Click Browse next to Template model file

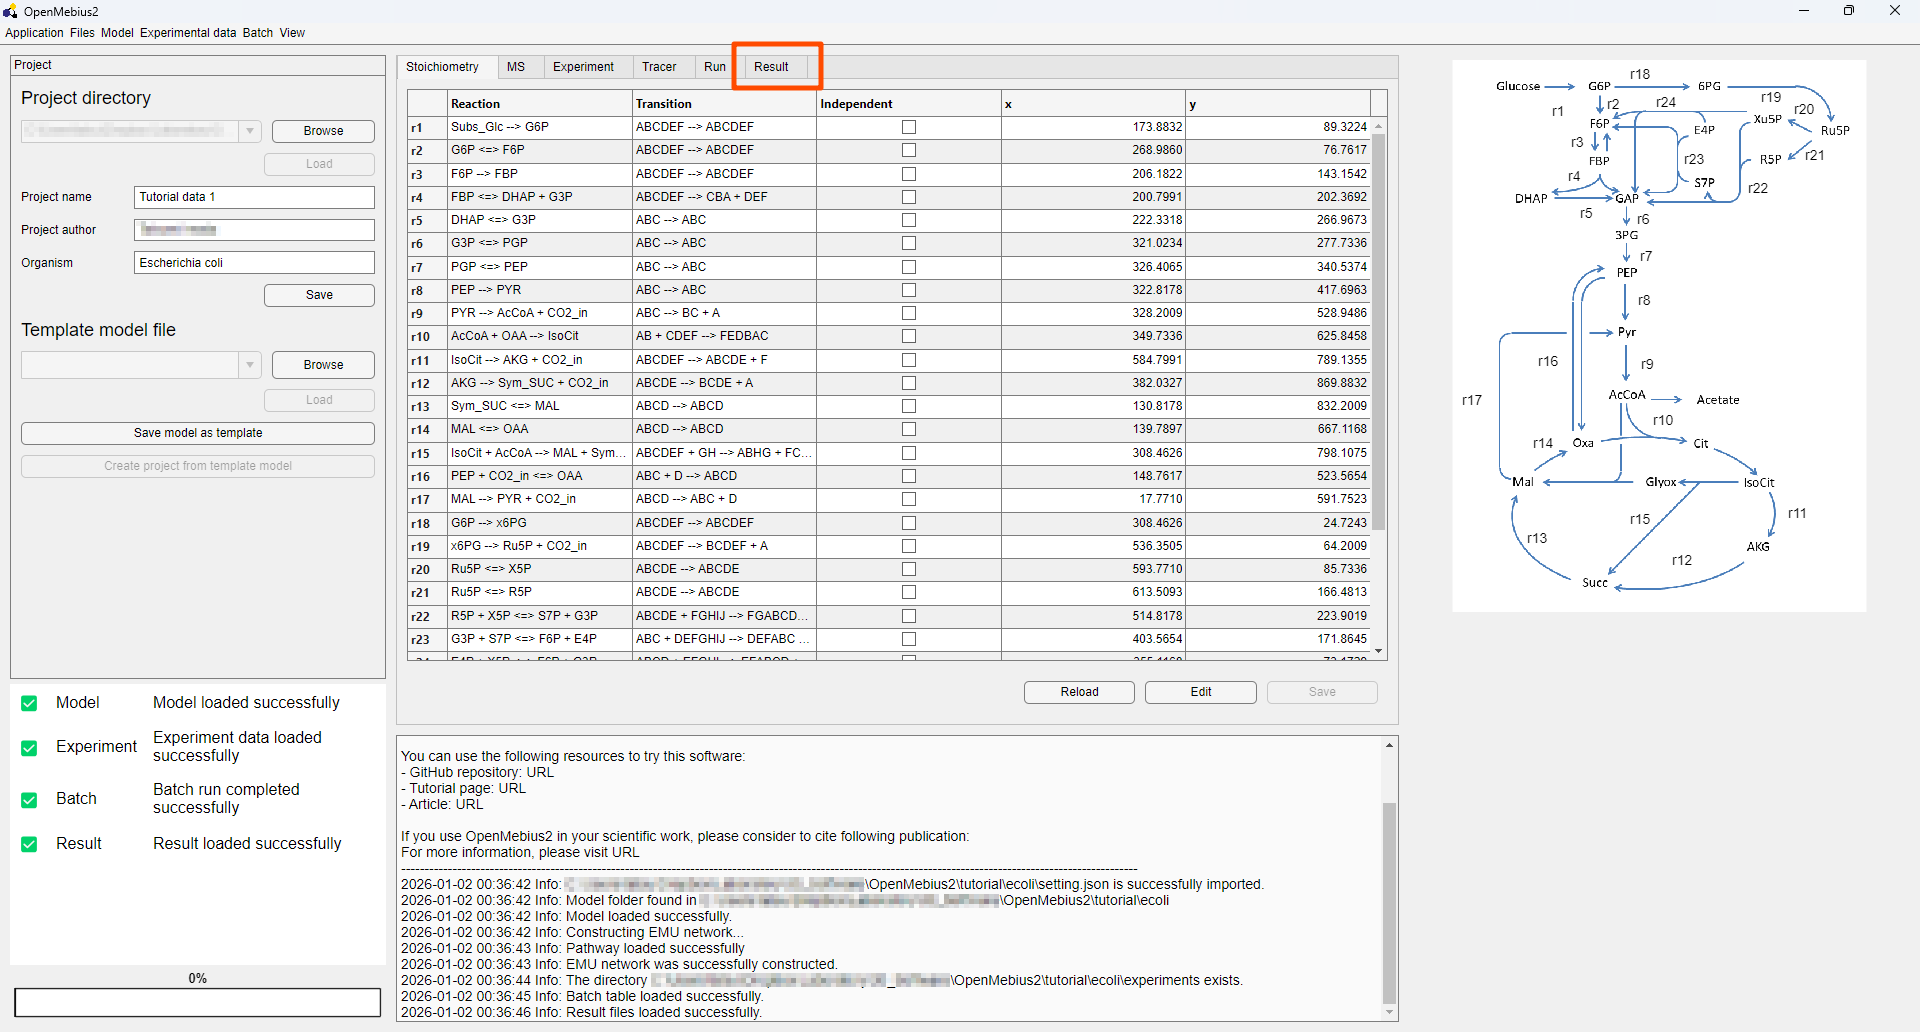click(322, 364)
